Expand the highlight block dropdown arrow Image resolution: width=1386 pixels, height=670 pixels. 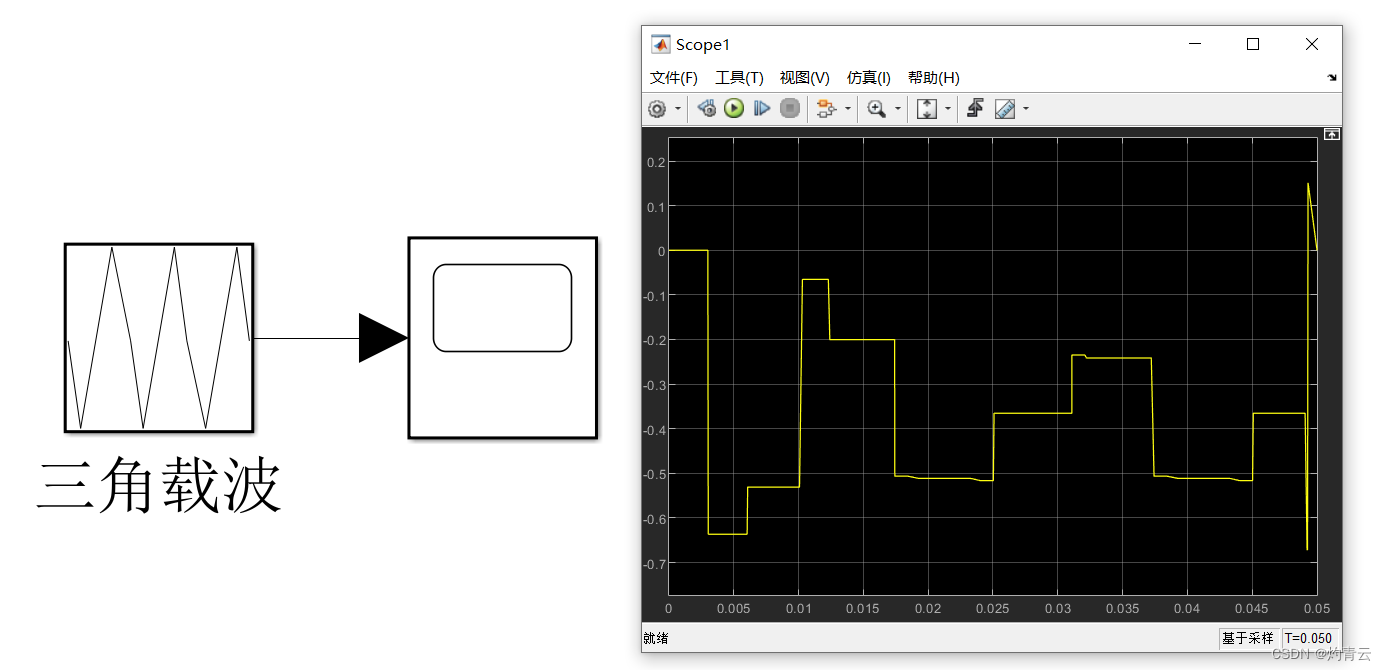click(848, 109)
